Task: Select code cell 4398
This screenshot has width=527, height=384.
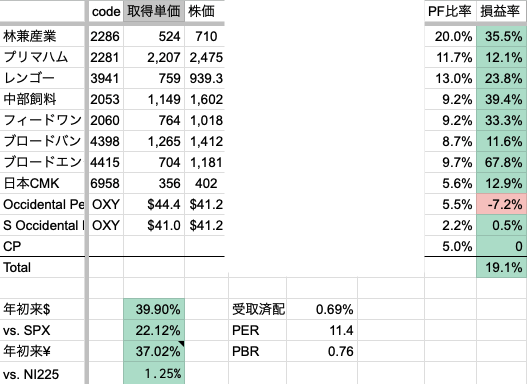Action: click(x=106, y=141)
